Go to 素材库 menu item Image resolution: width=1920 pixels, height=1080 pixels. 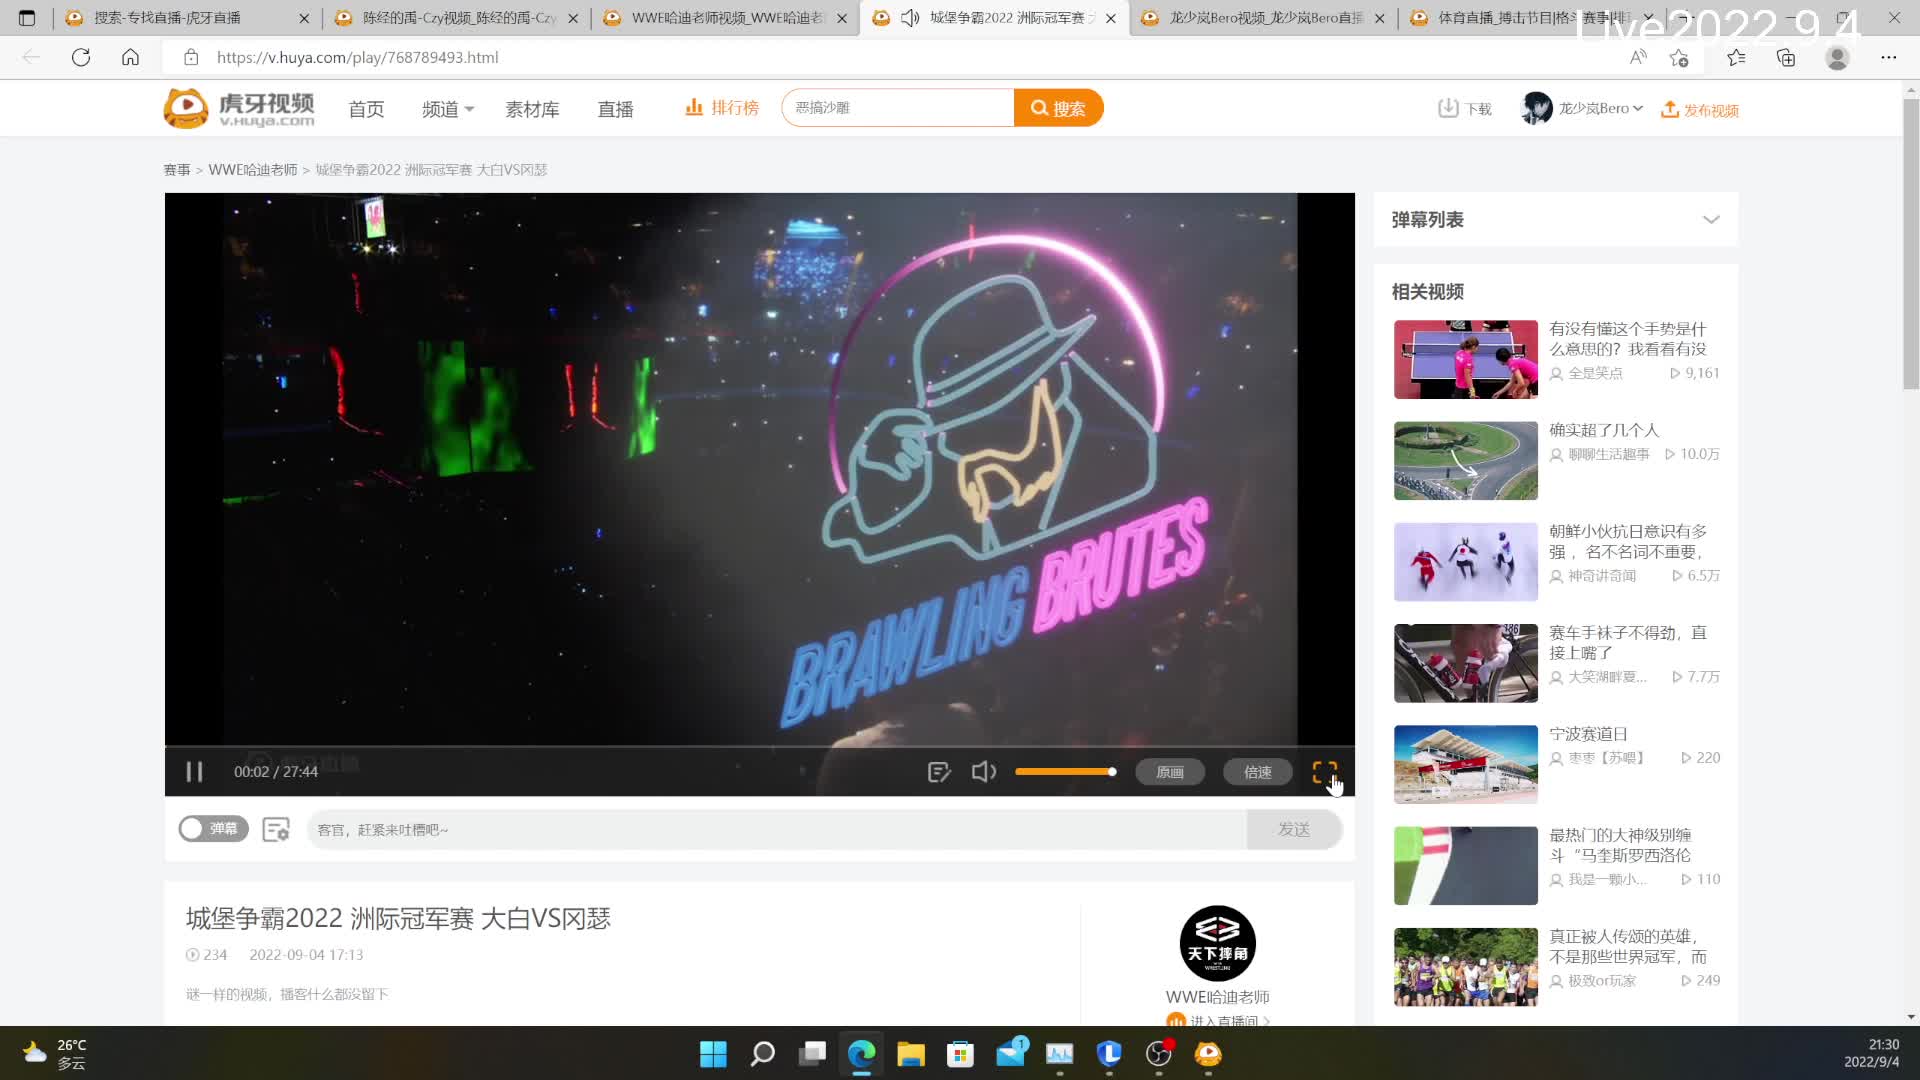(532, 109)
